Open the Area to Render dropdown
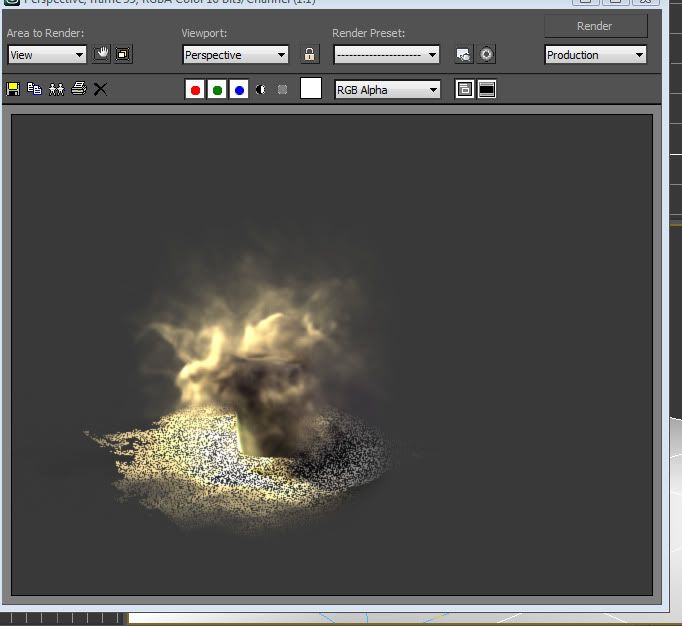The height and width of the screenshot is (626, 682). [47, 55]
